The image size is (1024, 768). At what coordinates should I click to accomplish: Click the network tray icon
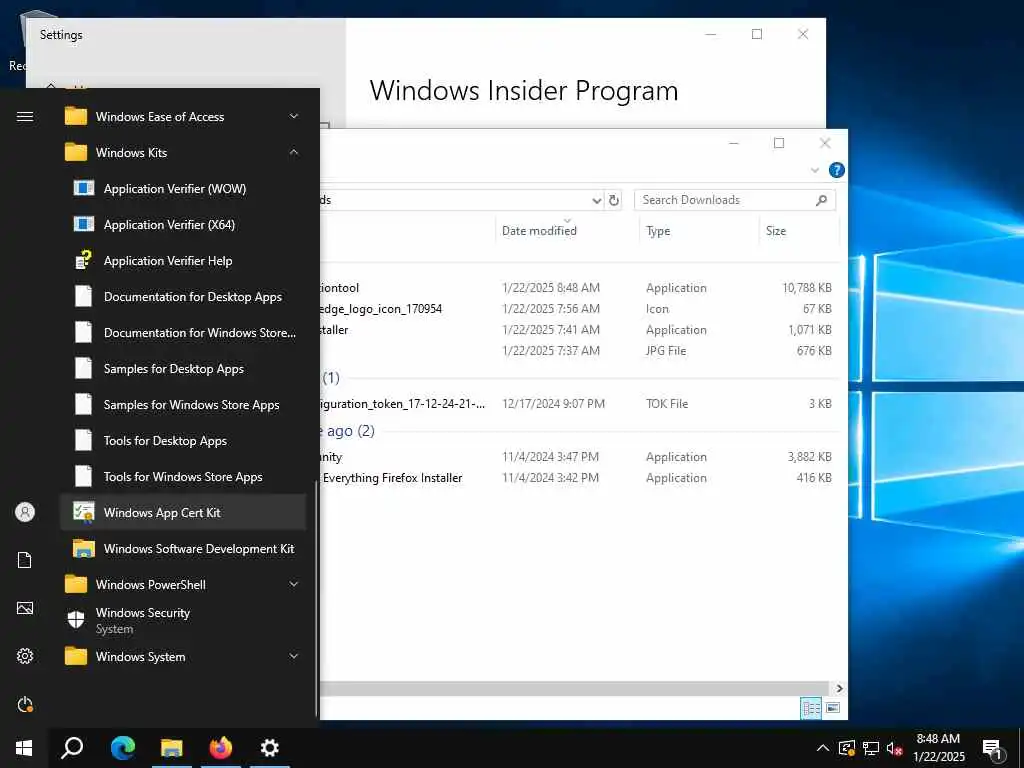click(x=871, y=748)
